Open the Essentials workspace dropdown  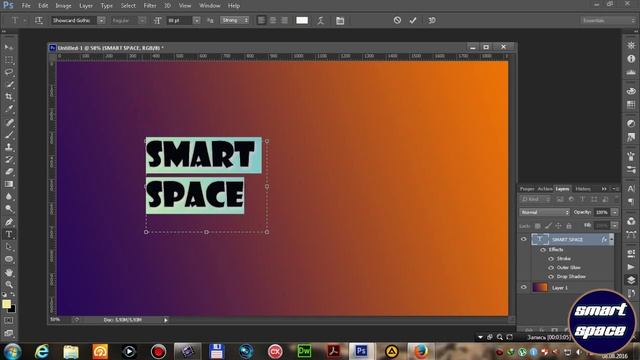(x=608, y=20)
